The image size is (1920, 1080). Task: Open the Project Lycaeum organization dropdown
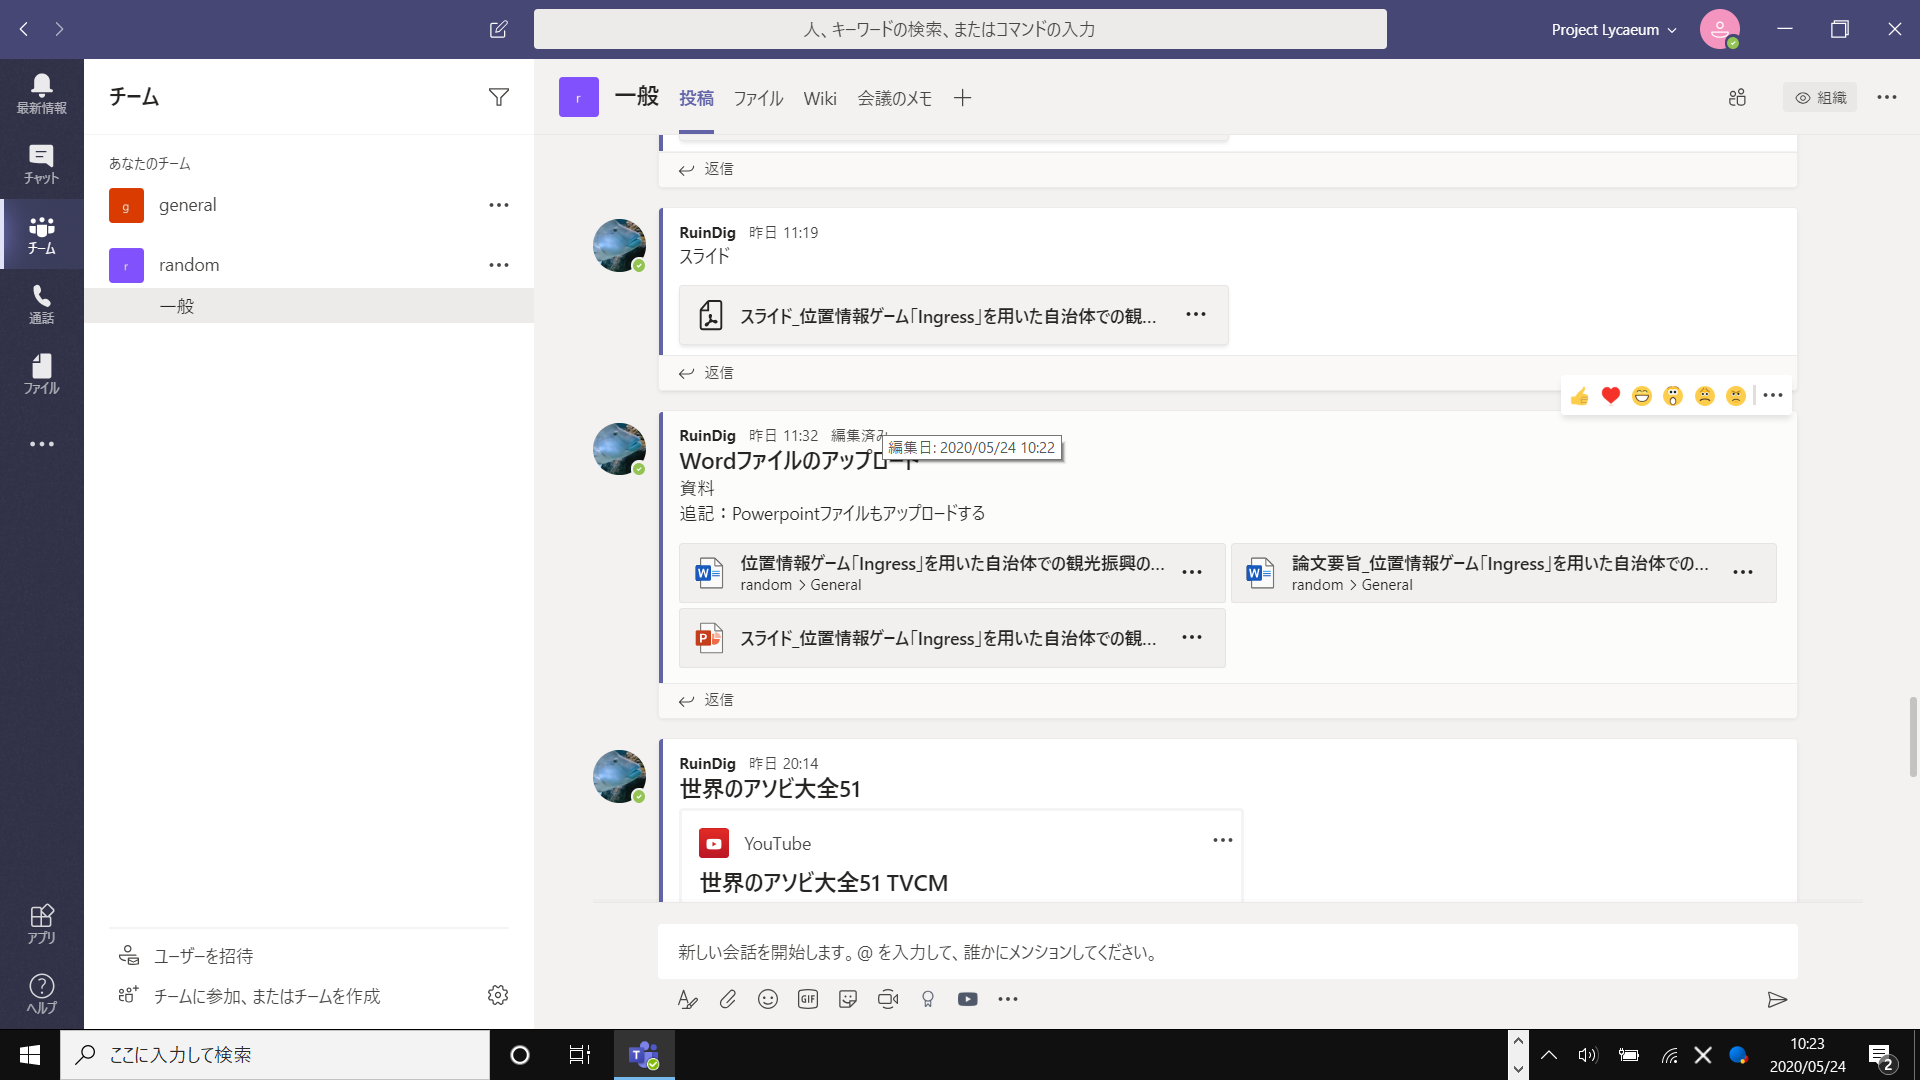(1612, 29)
